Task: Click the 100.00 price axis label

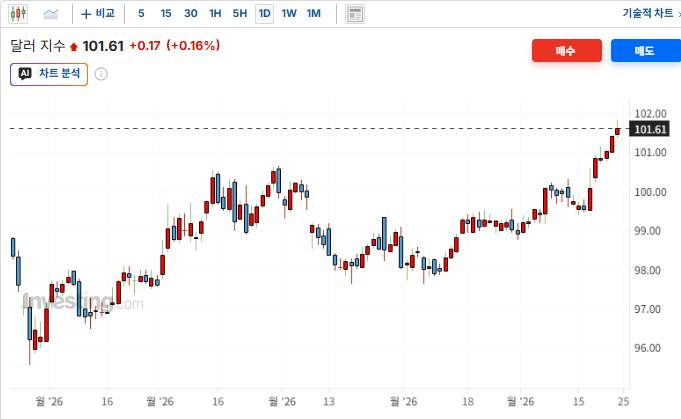Action: 650,192
